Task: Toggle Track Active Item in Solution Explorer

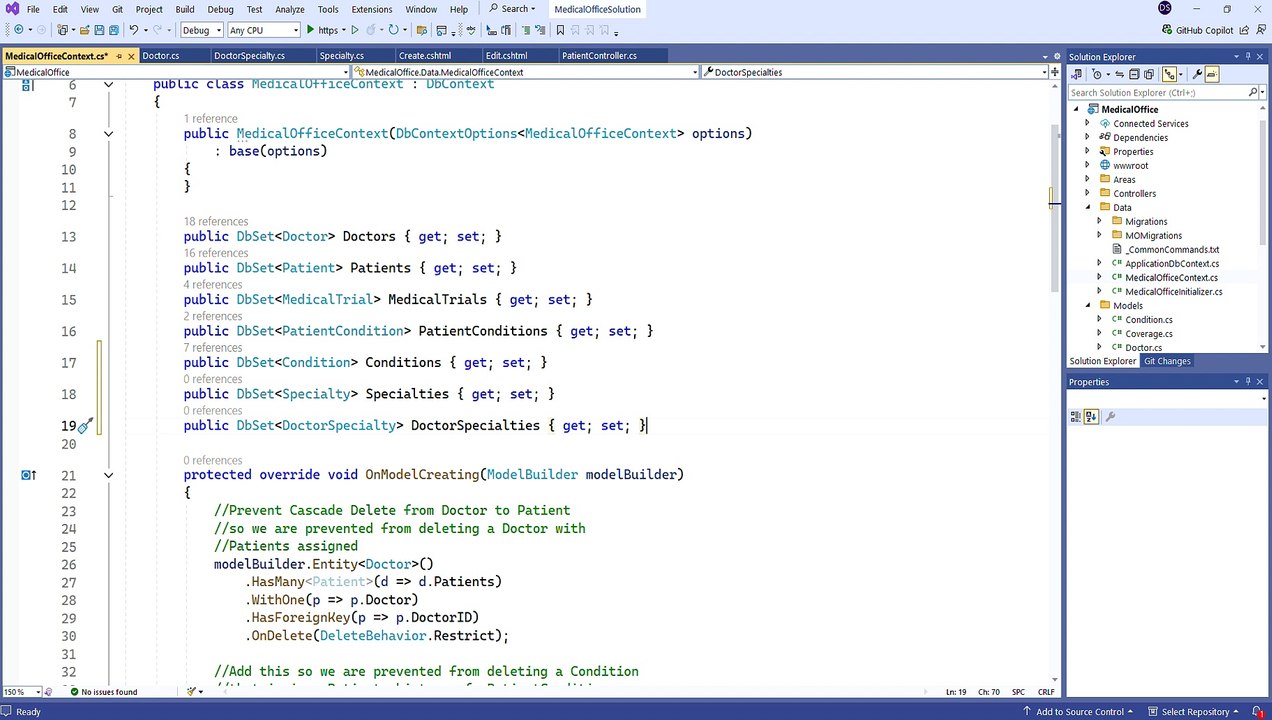Action: coord(1169,74)
